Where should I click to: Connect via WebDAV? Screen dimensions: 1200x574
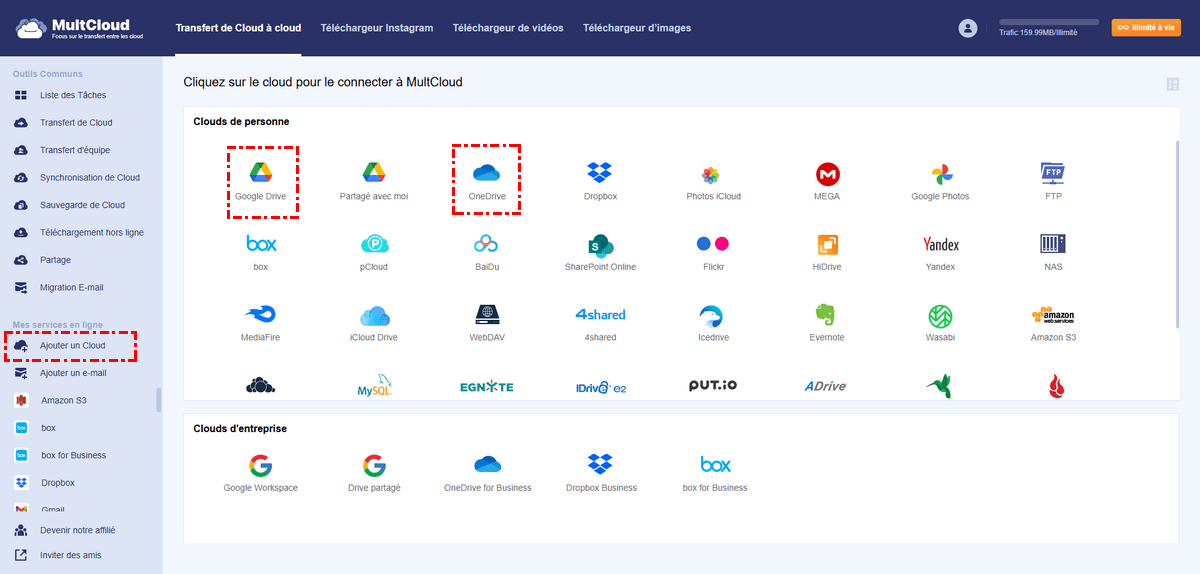coord(487,322)
